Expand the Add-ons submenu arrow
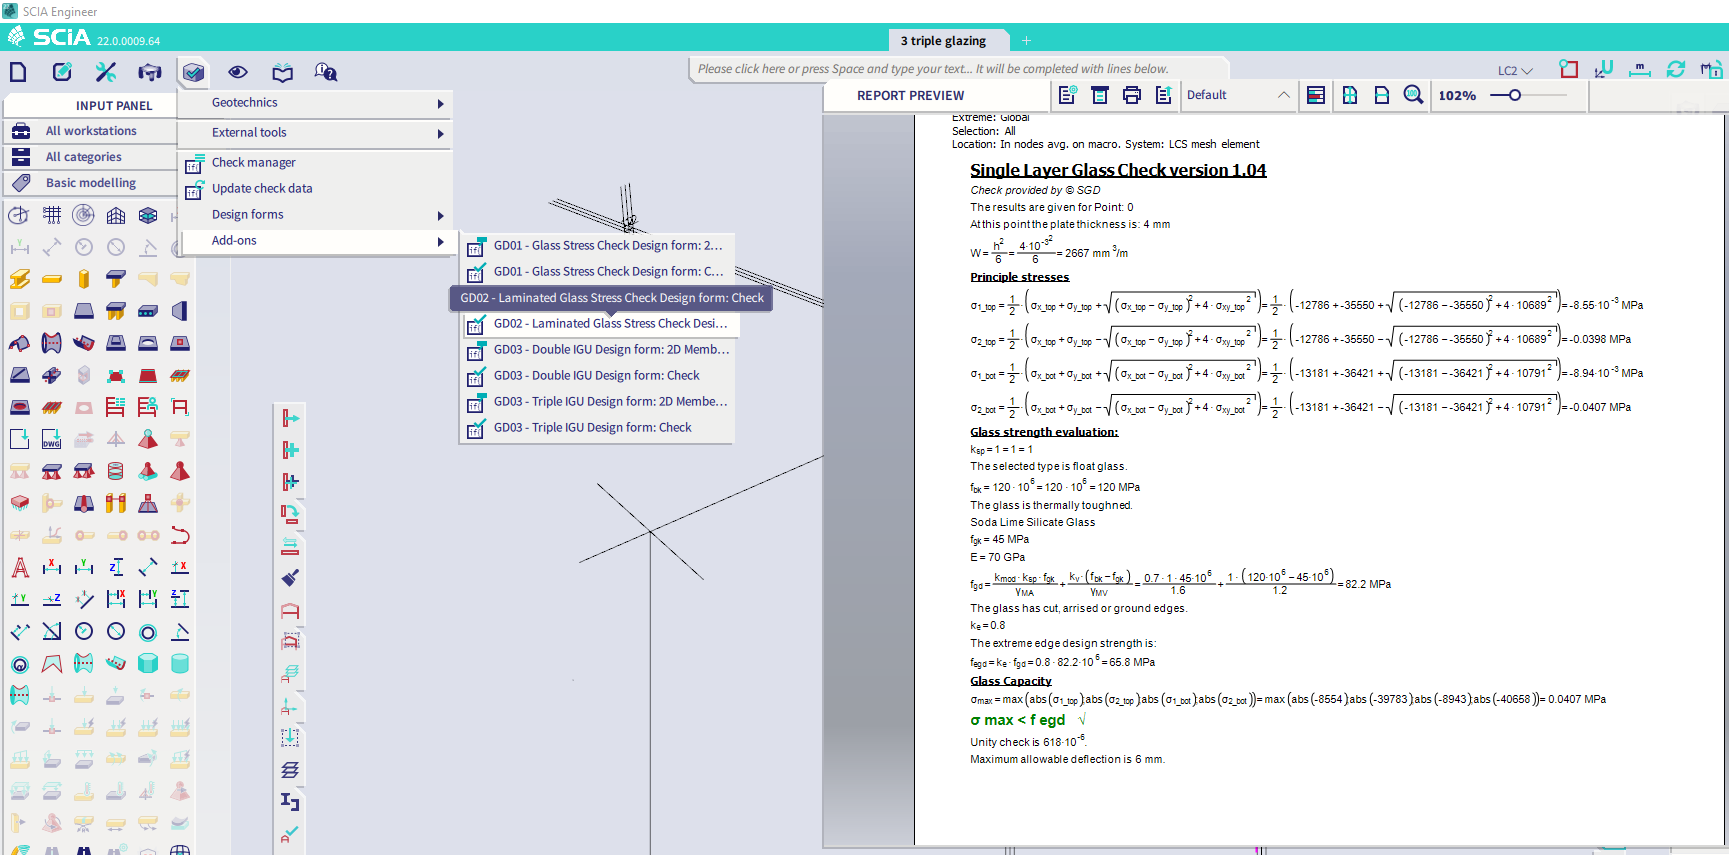This screenshot has height=855, width=1729. pyautogui.click(x=440, y=241)
